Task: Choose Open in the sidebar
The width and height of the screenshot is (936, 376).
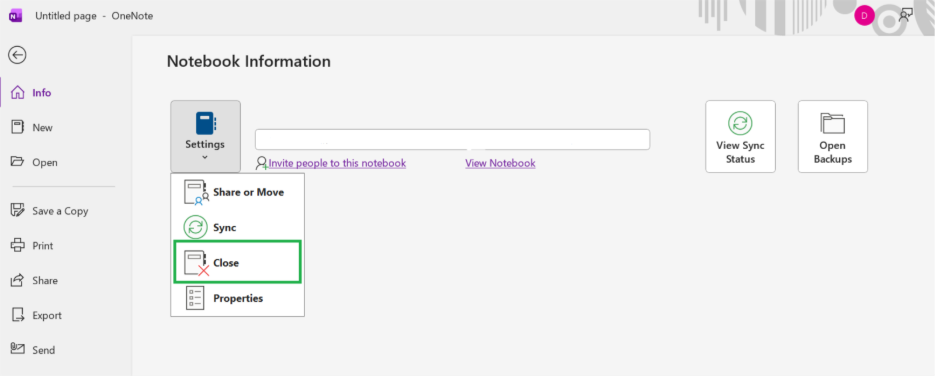Action: pyautogui.click(x=35, y=162)
